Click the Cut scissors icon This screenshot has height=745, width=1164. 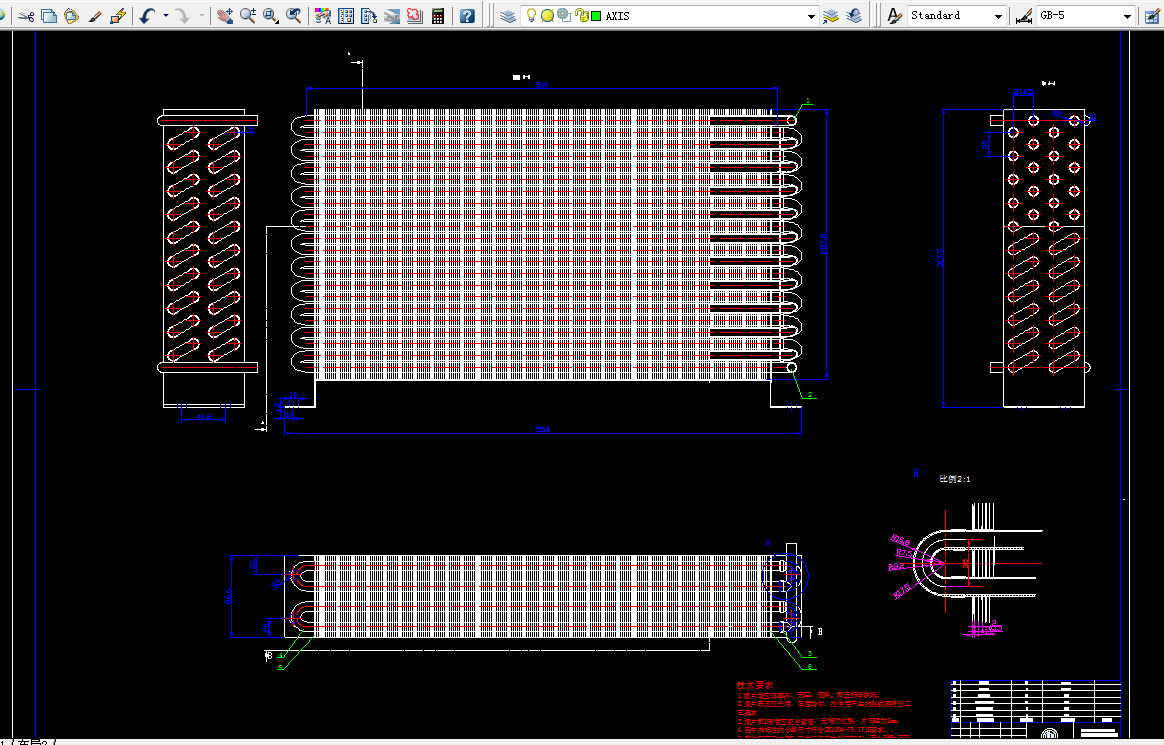click(x=26, y=16)
